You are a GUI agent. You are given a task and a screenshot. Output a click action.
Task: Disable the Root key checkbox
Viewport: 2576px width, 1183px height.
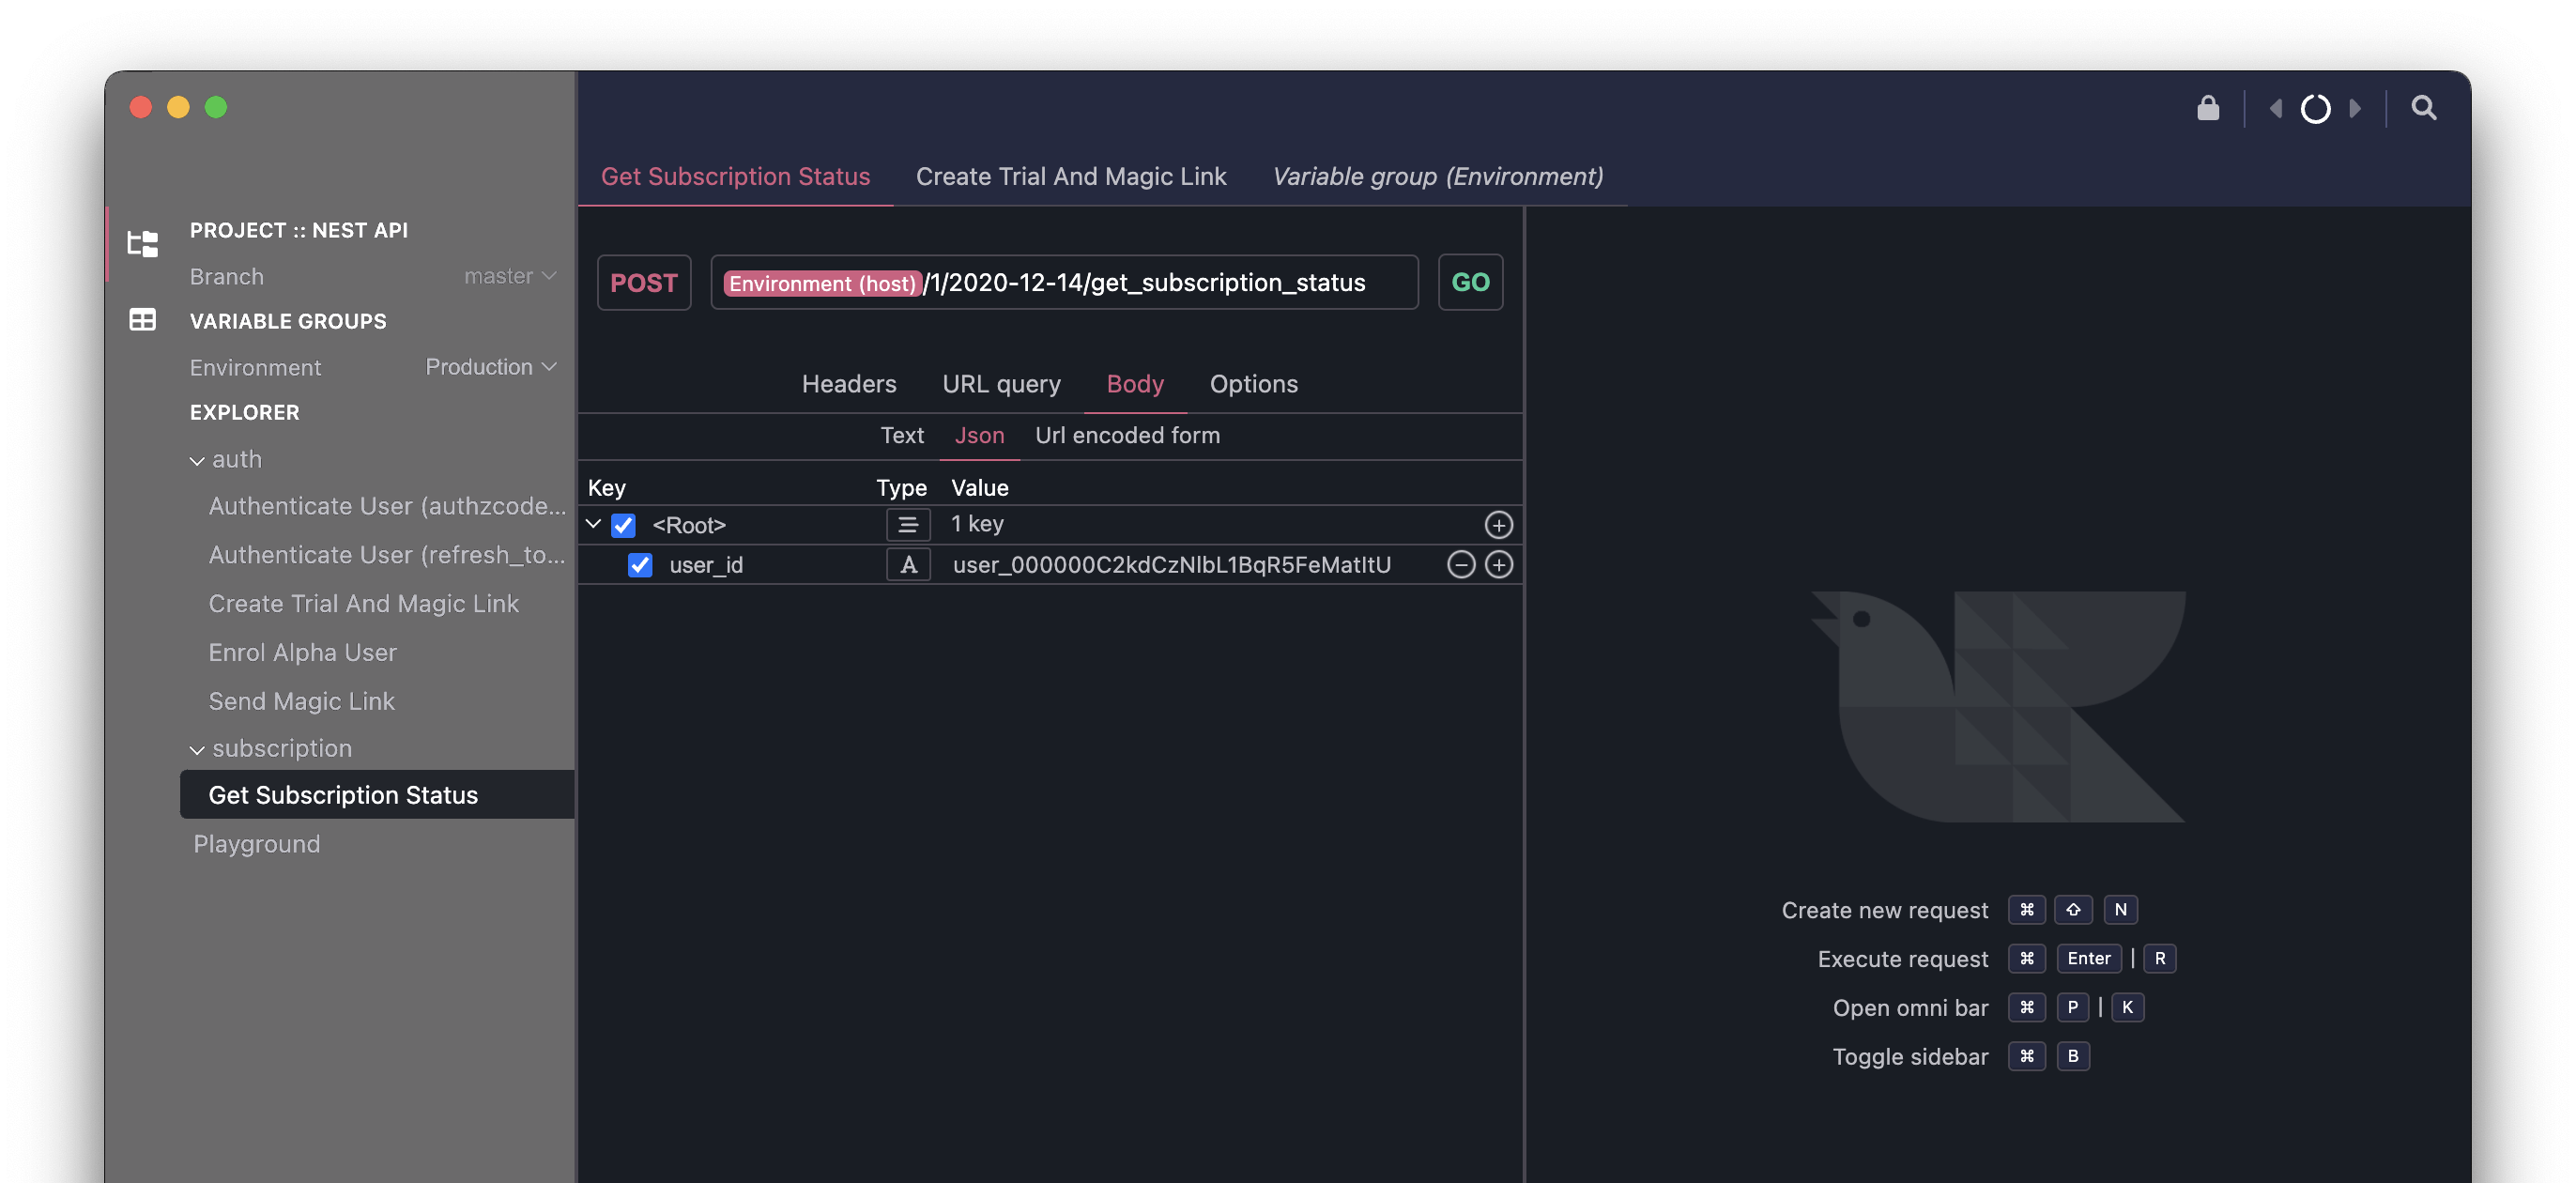pyautogui.click(x=622, y=524)
